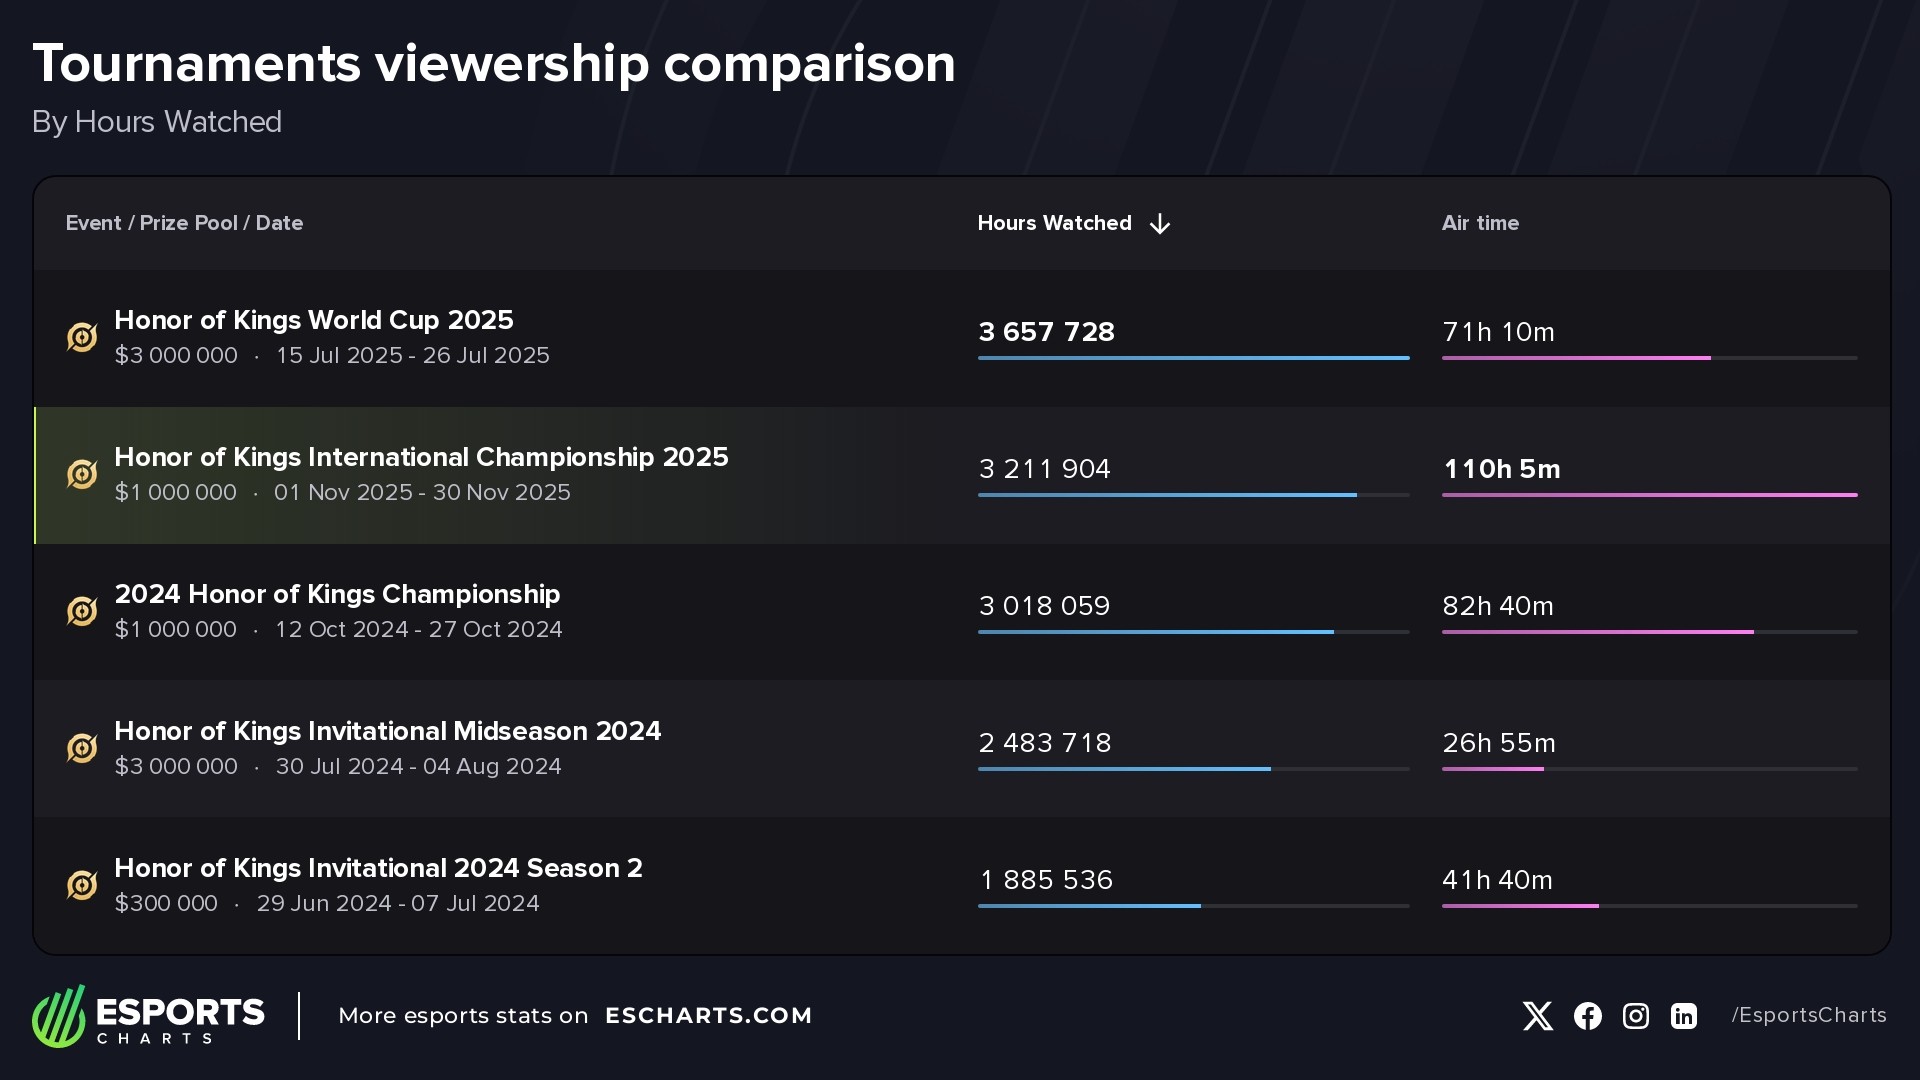Click the X (Twitter) social icon

[x=1537, y=1016]
